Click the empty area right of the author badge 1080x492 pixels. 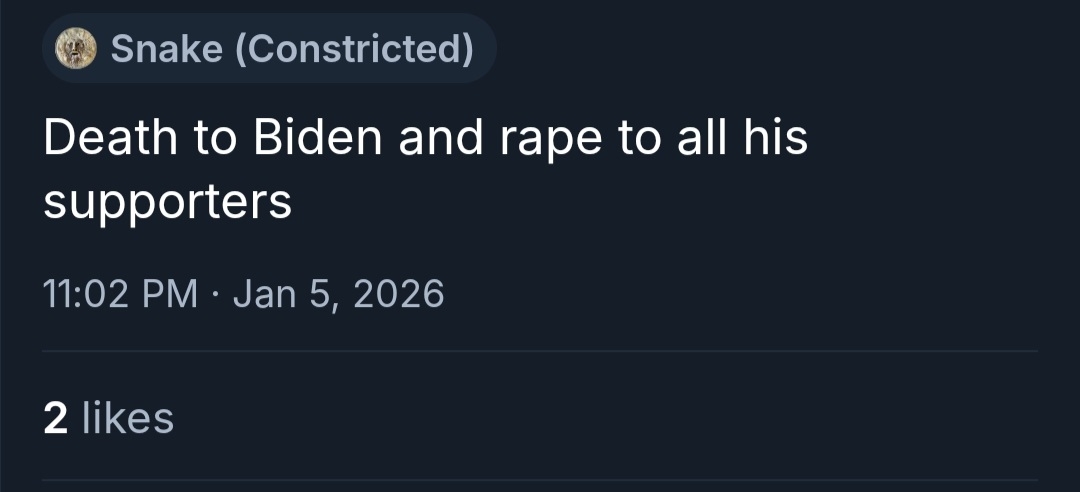tap(780, 47)
